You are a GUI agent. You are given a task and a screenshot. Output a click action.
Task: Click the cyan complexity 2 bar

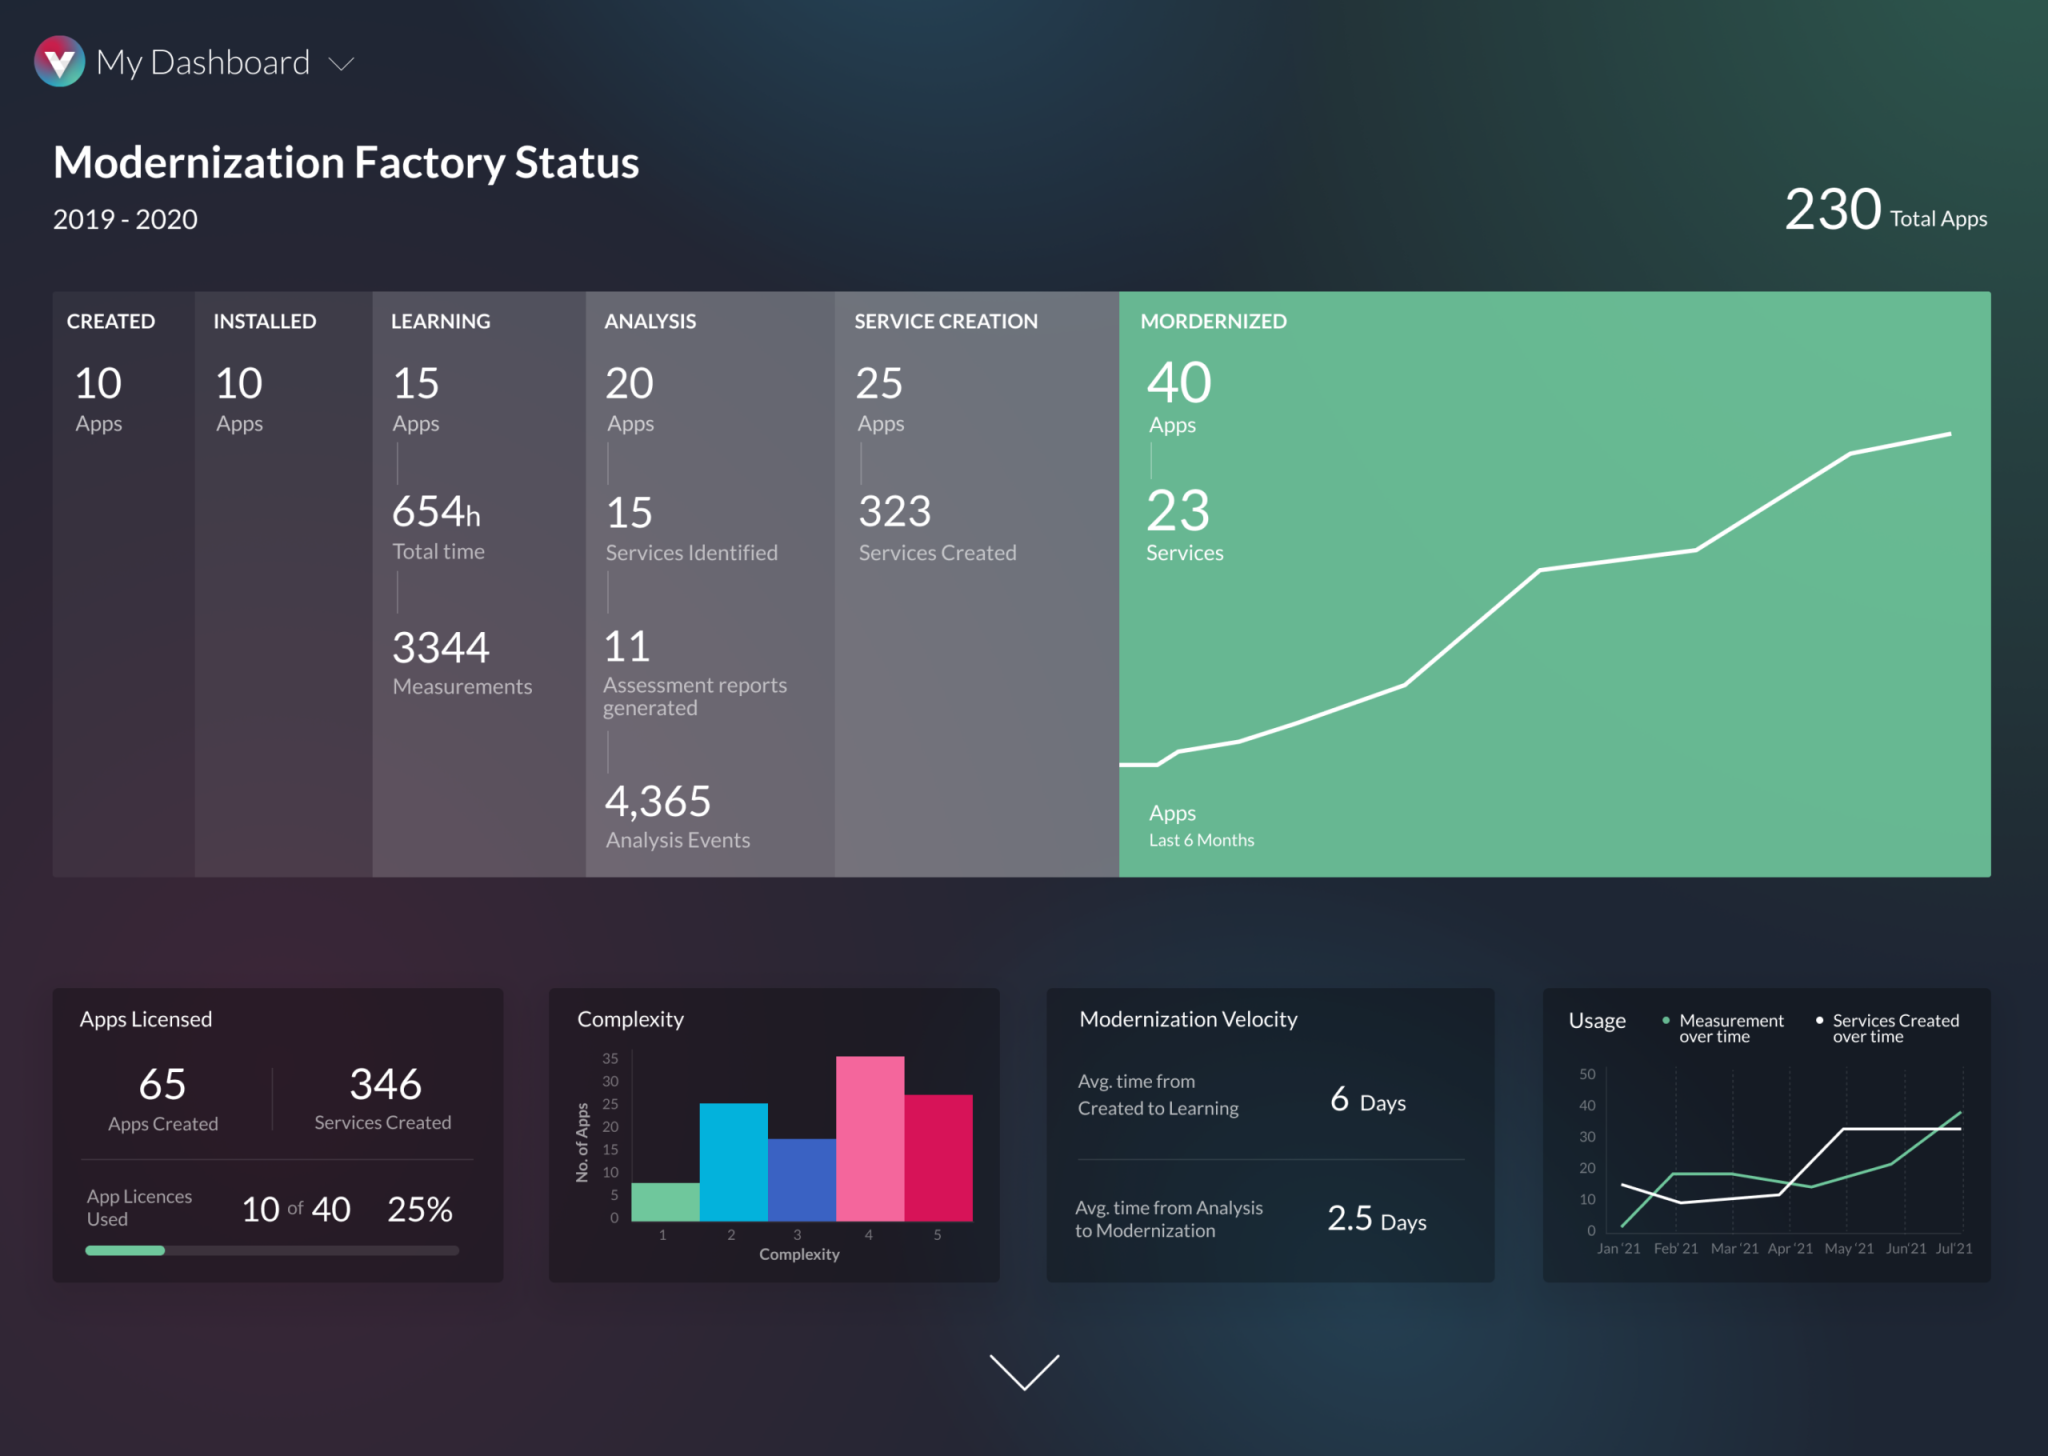pos(733,1161)
